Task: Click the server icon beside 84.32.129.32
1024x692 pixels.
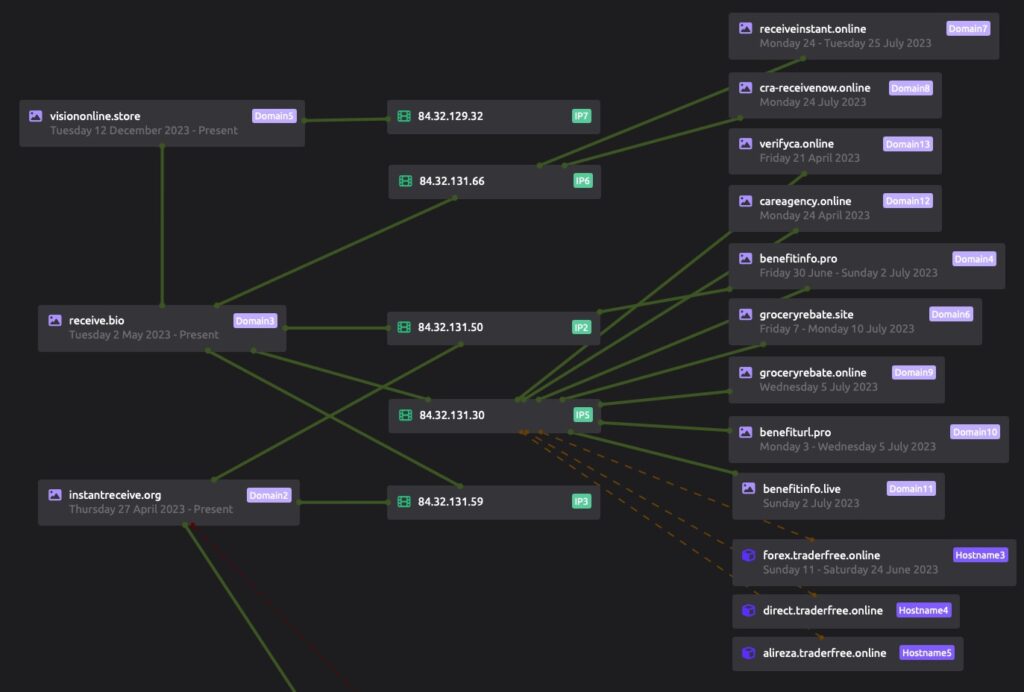Action: [x=405, y=116]
